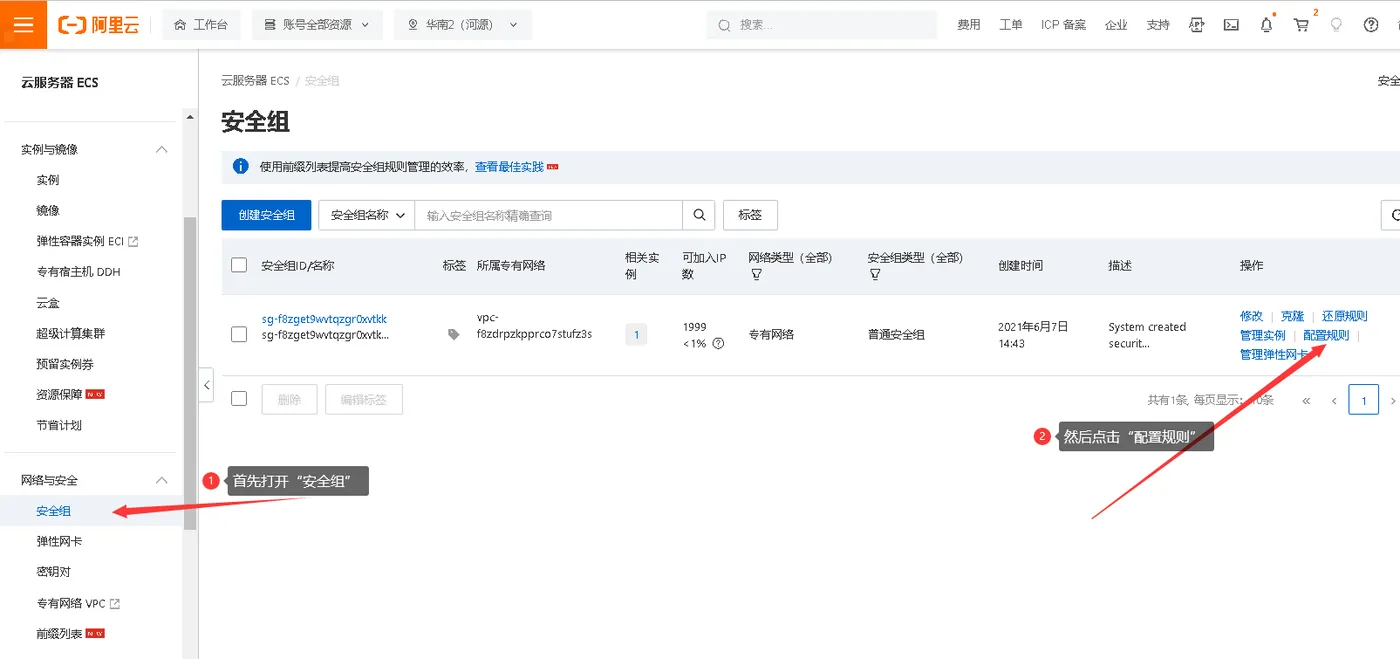This screenshot has height=659, width=1400.
Task: Open the 安全组类型 filter funnel
Action: (x=875, y=274)
